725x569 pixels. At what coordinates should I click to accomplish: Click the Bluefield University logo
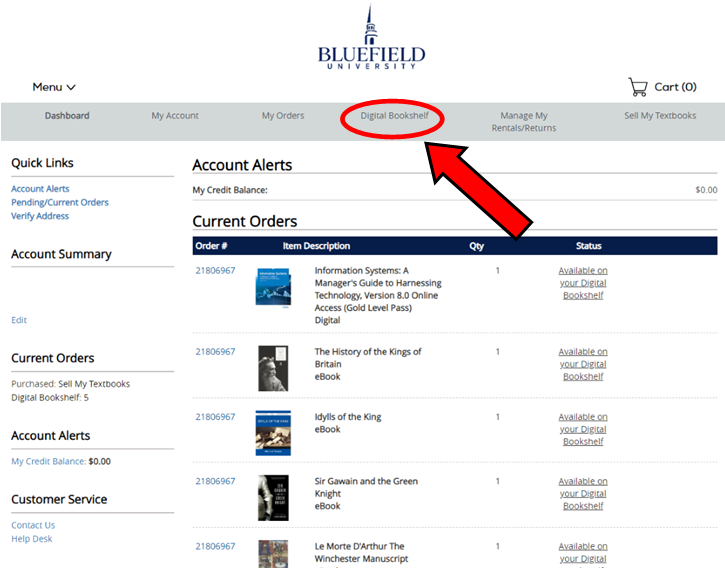(371, 37)
